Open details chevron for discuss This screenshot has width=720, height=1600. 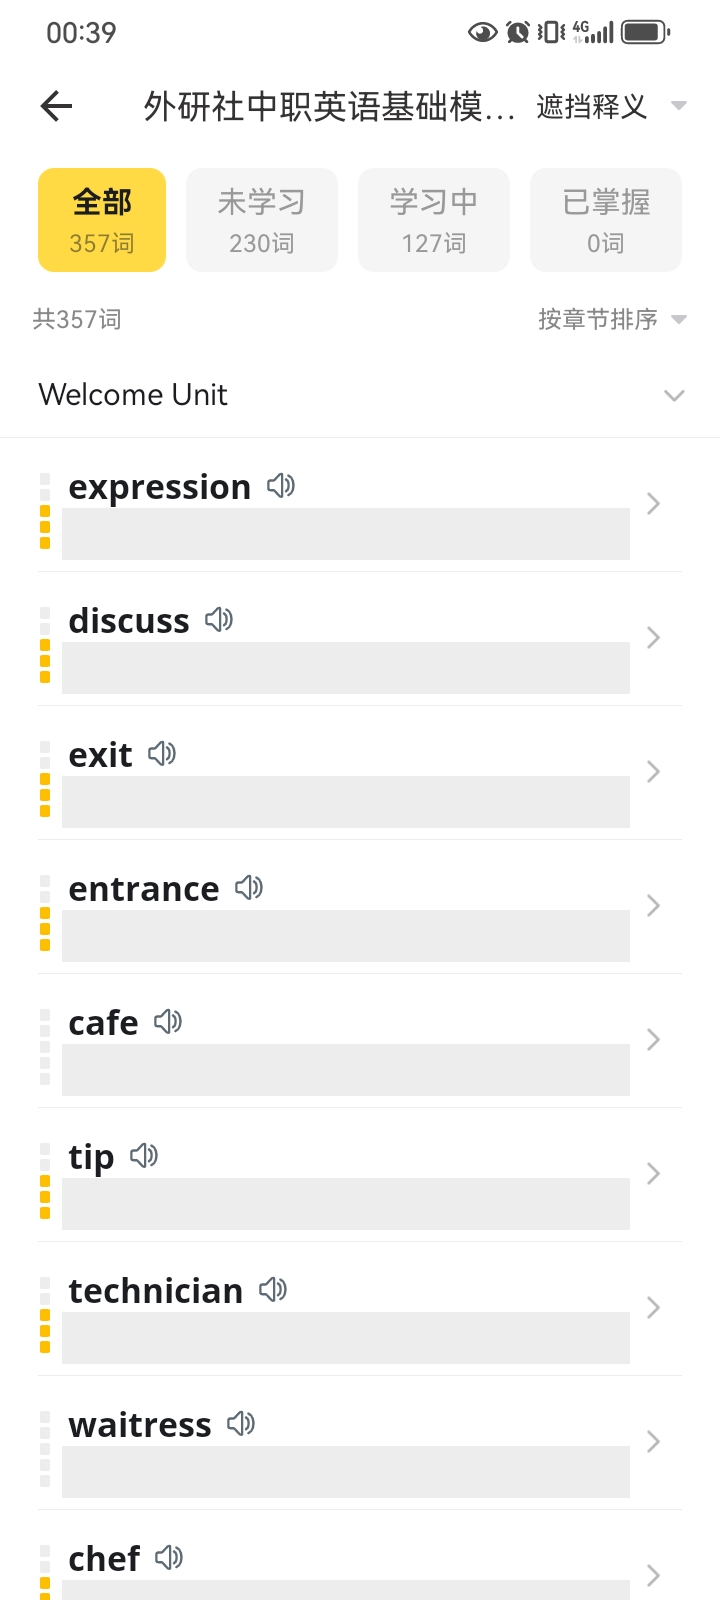pyautogui.click(x=653, y=638)
